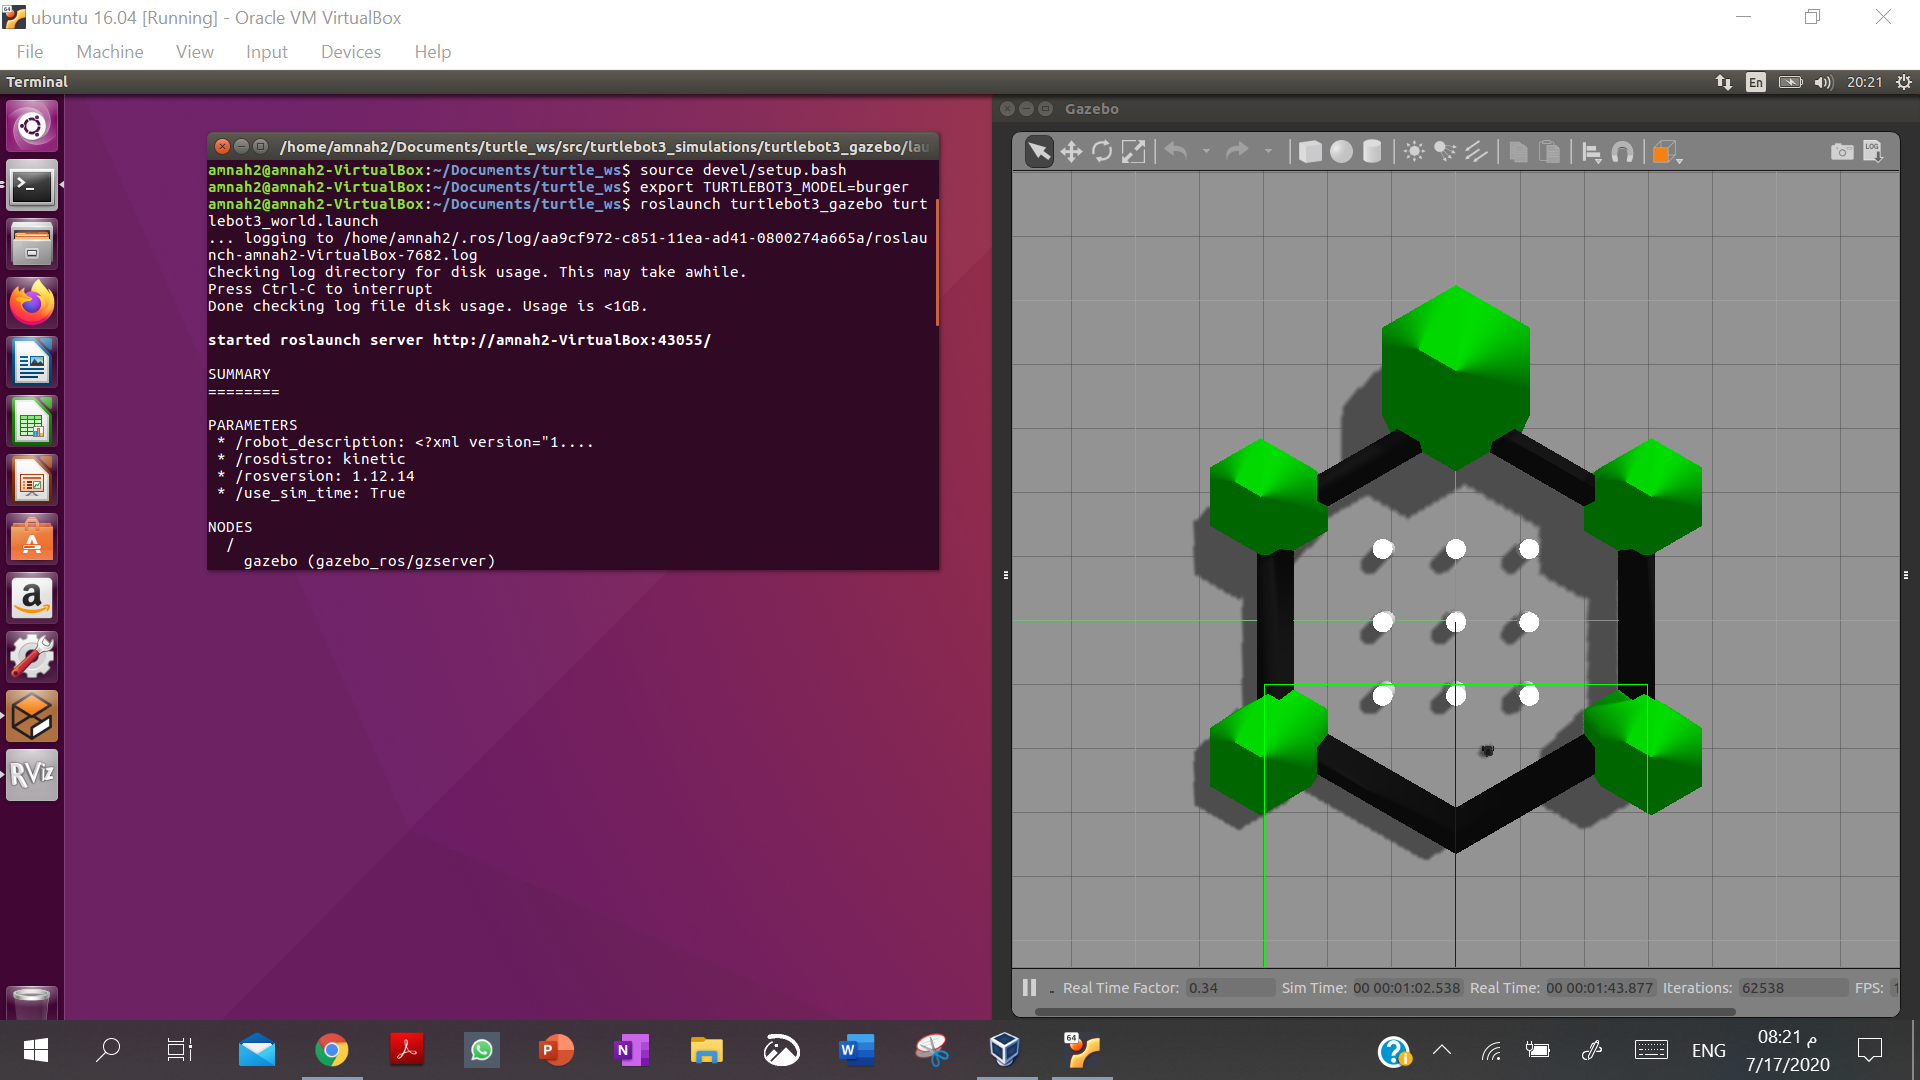Open the En keyboard layout indicator

[x=1756, y=82]
